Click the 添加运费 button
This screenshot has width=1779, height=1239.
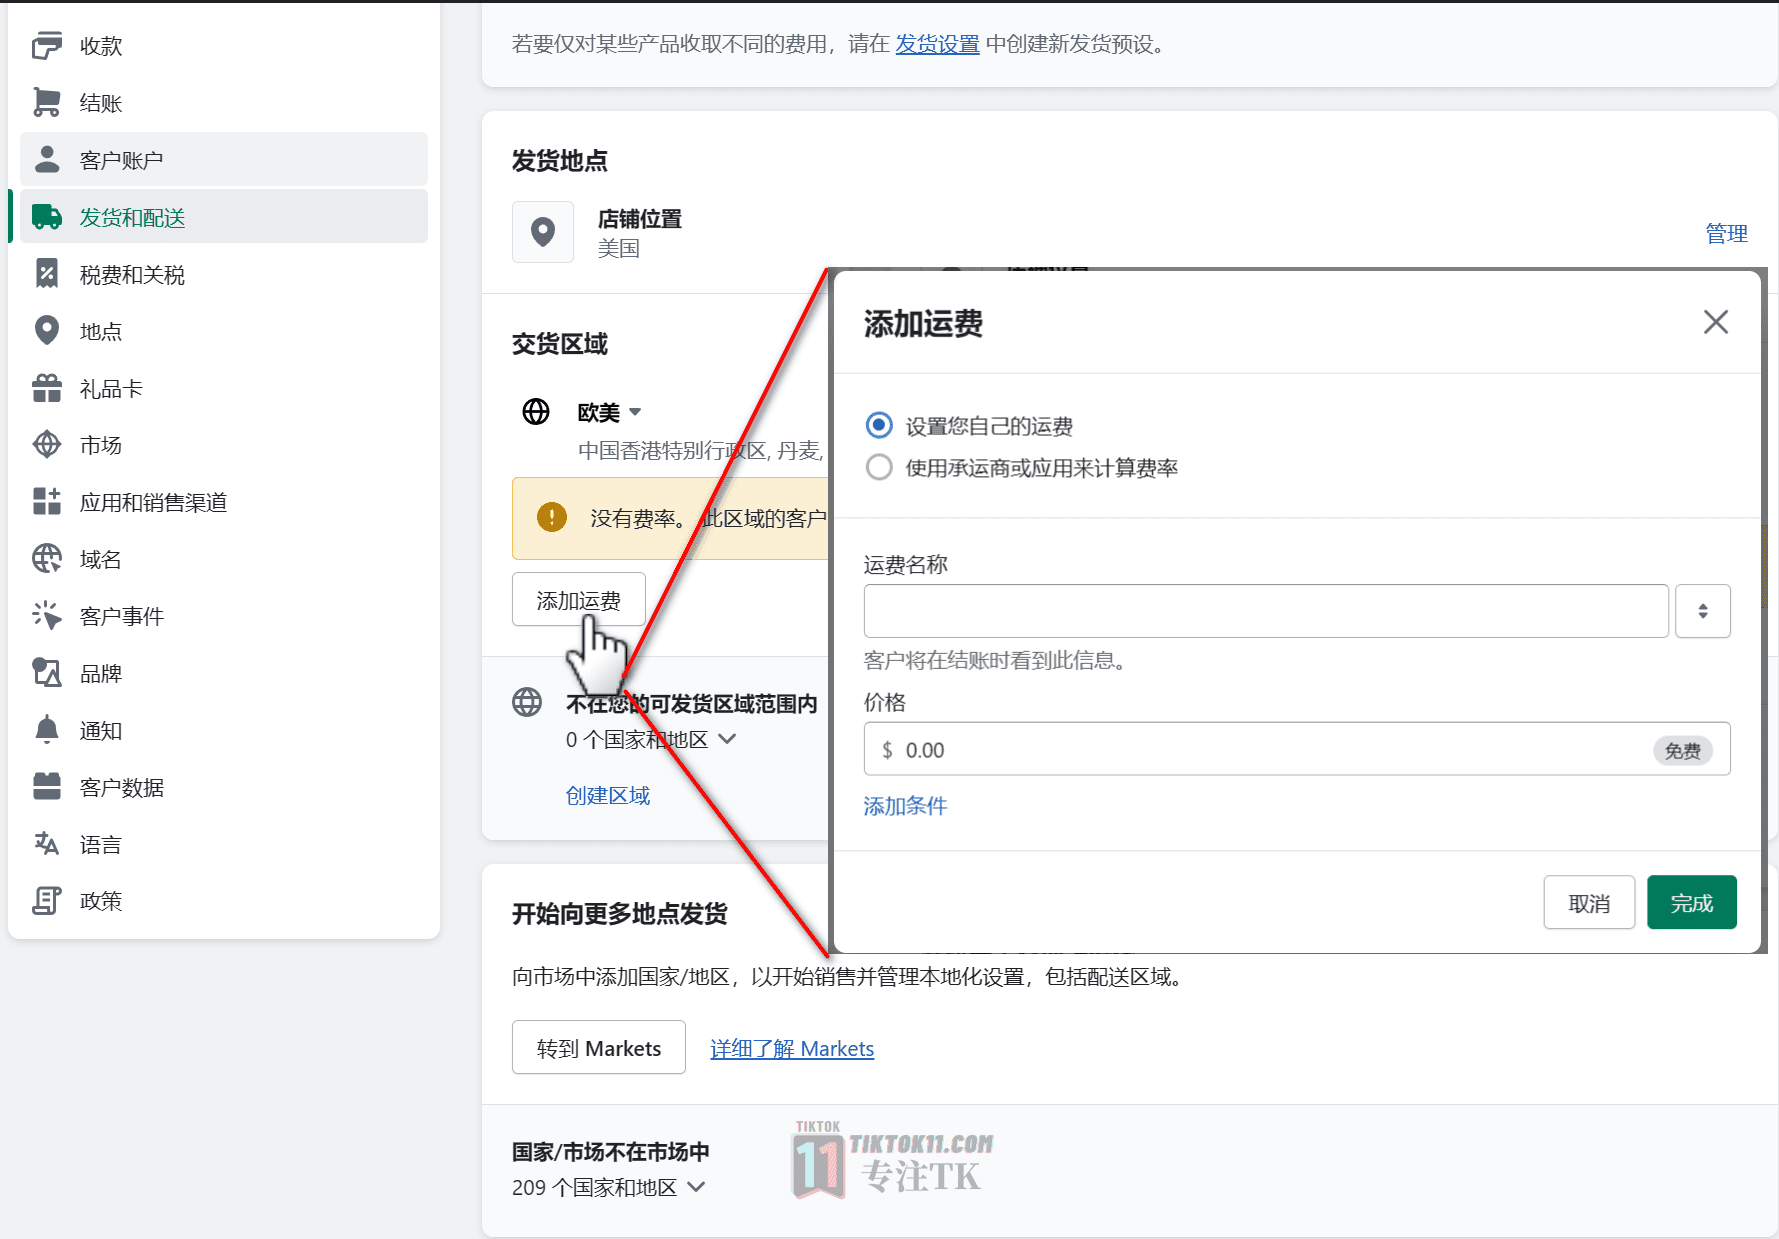click(x=579, y=600)
